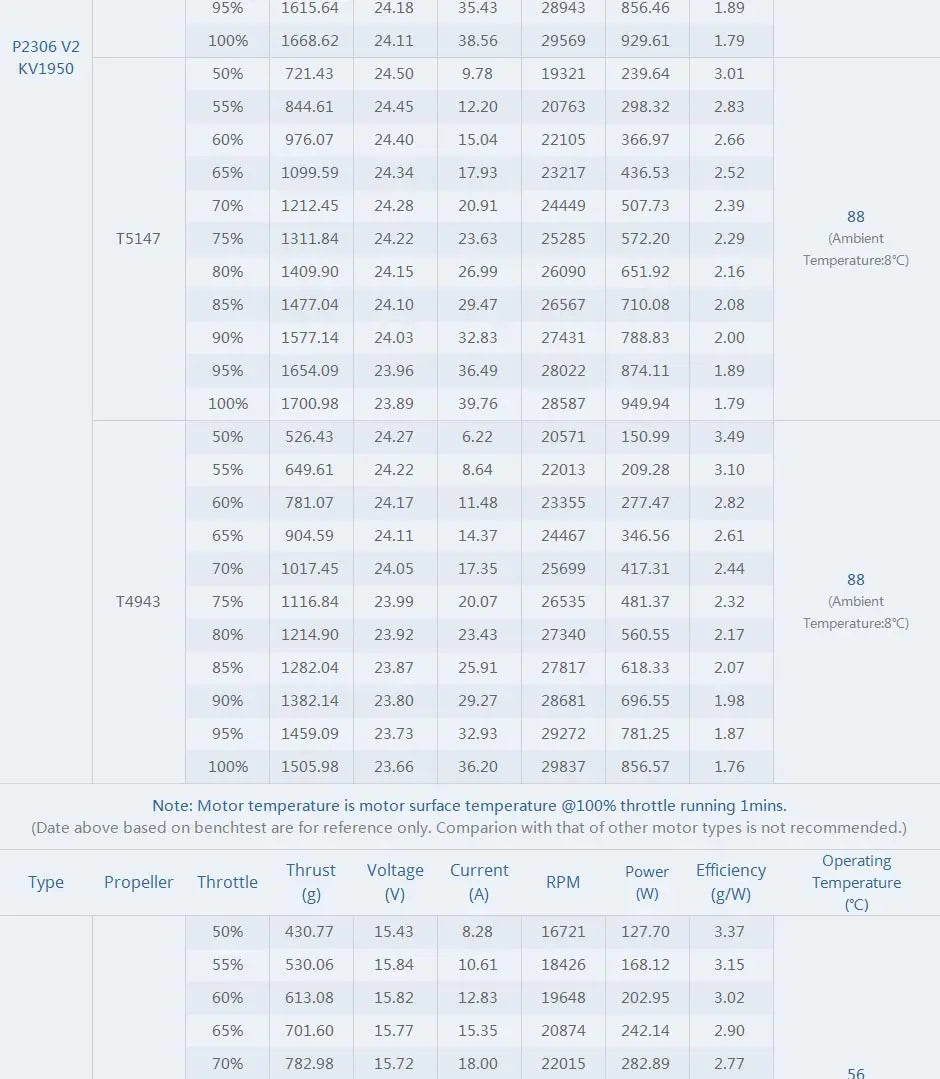Click the Efficiency (g/W) column header
Viewport: 940px width, 1079px height.
click(731, 882)
